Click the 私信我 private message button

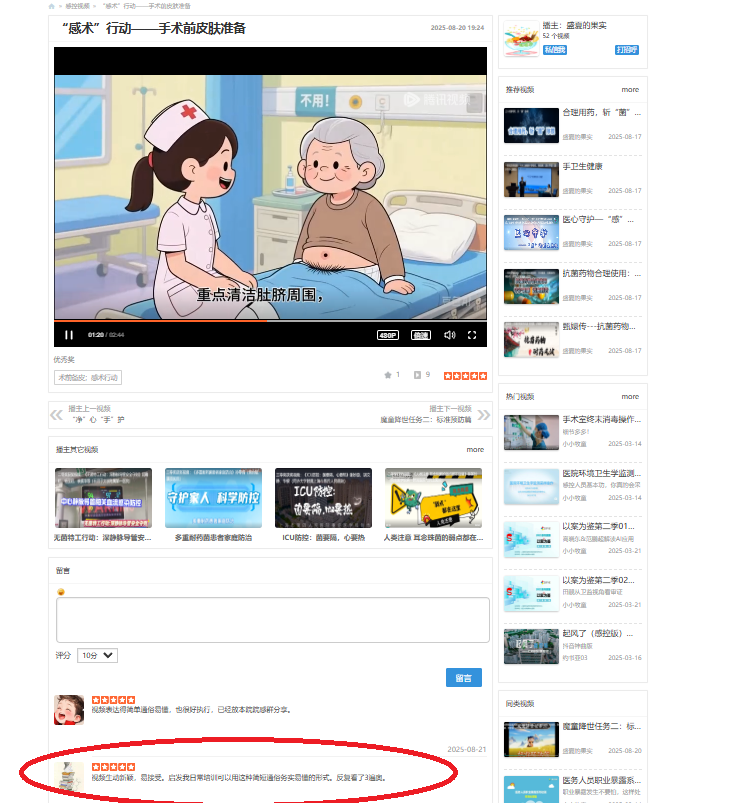click(x=555, y=49)
